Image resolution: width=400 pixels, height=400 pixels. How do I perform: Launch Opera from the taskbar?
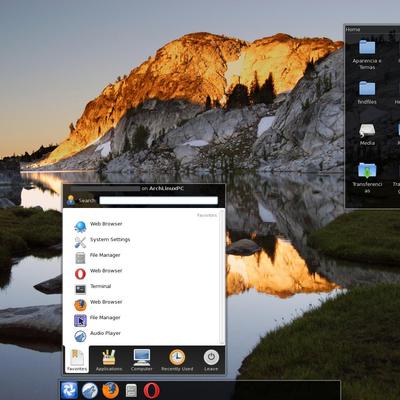pyautogui.click(x=151, y=390)
